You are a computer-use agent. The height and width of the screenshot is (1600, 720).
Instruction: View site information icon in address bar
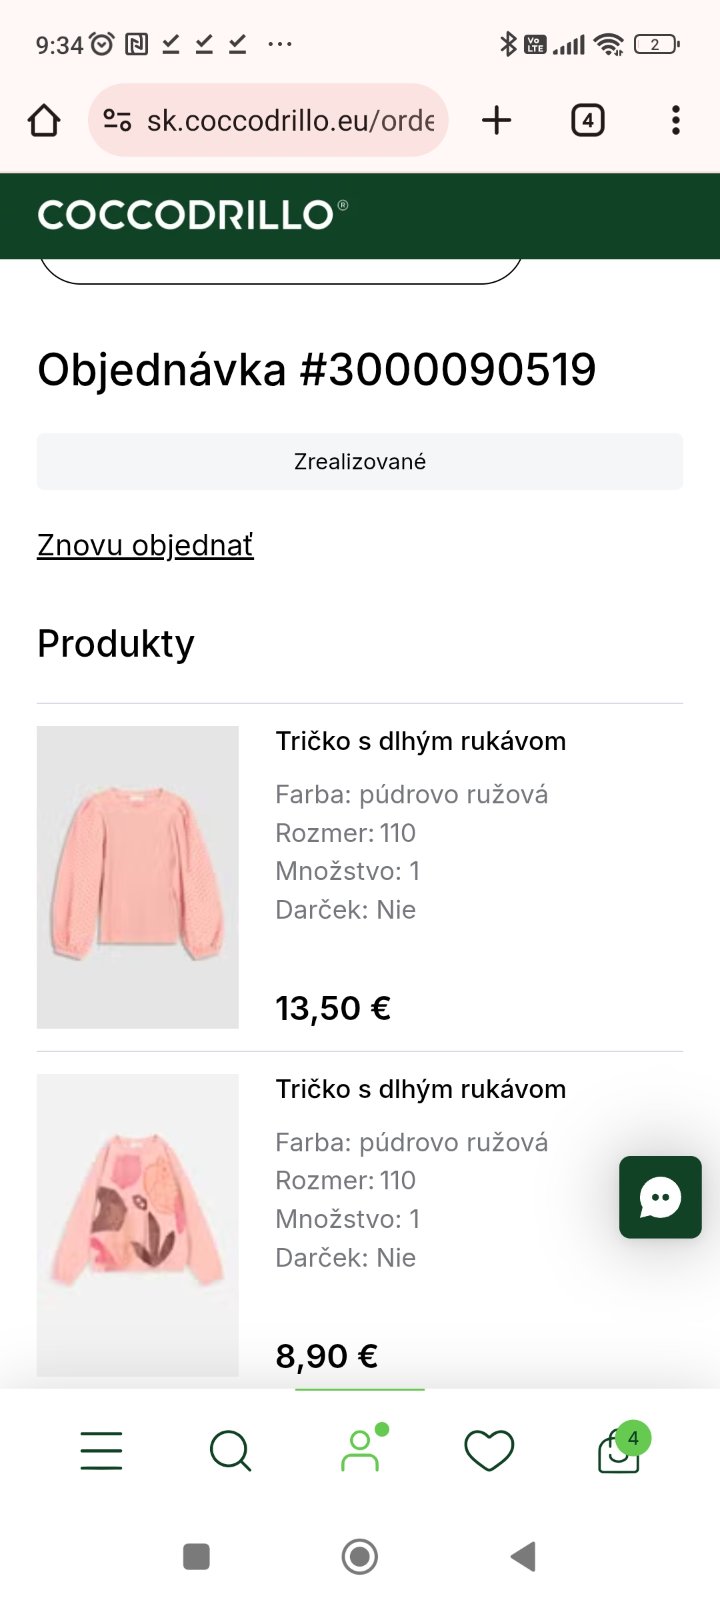coord(117,121)
